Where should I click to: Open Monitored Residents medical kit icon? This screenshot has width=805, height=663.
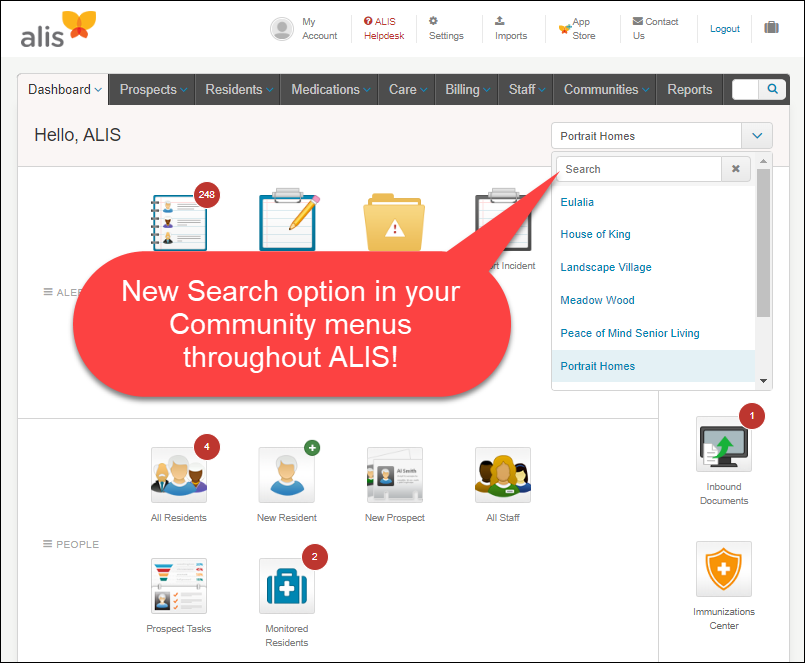(x=287, y=586)
